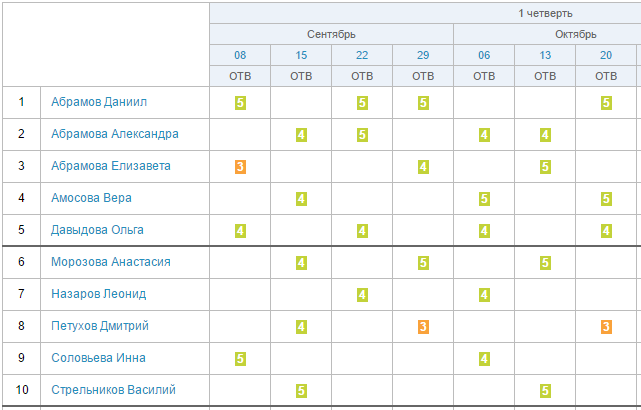Open the lesson dated 20 October

pos(606,55)
